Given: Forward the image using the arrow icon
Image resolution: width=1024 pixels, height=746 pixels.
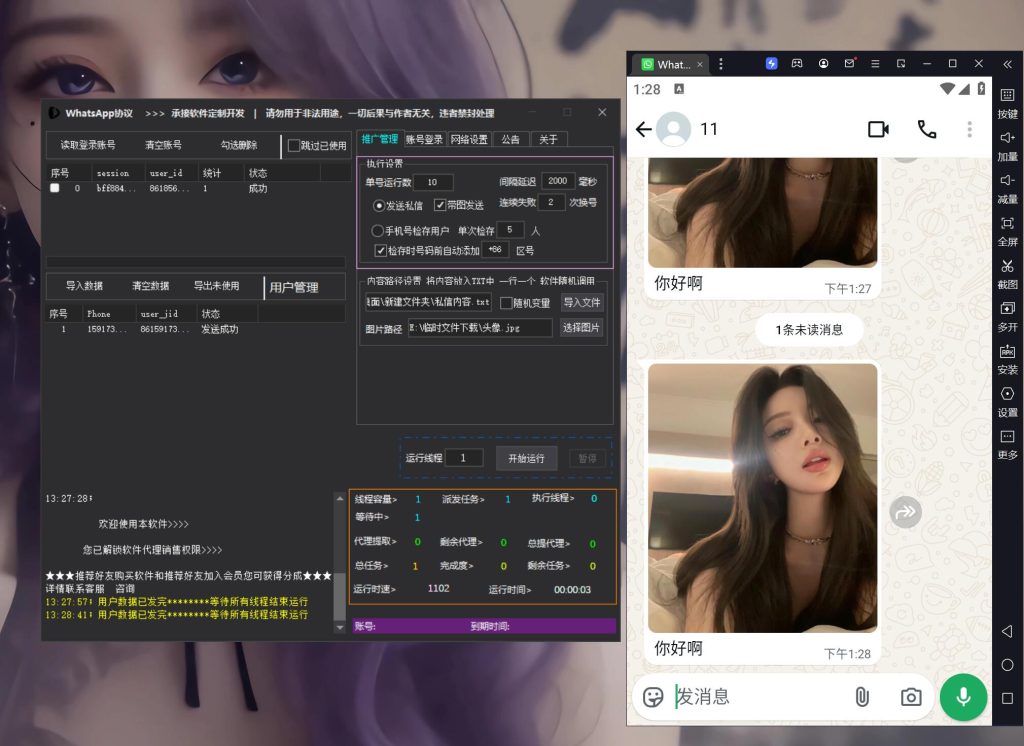Looking at the screenshot, I should point(906,512).
